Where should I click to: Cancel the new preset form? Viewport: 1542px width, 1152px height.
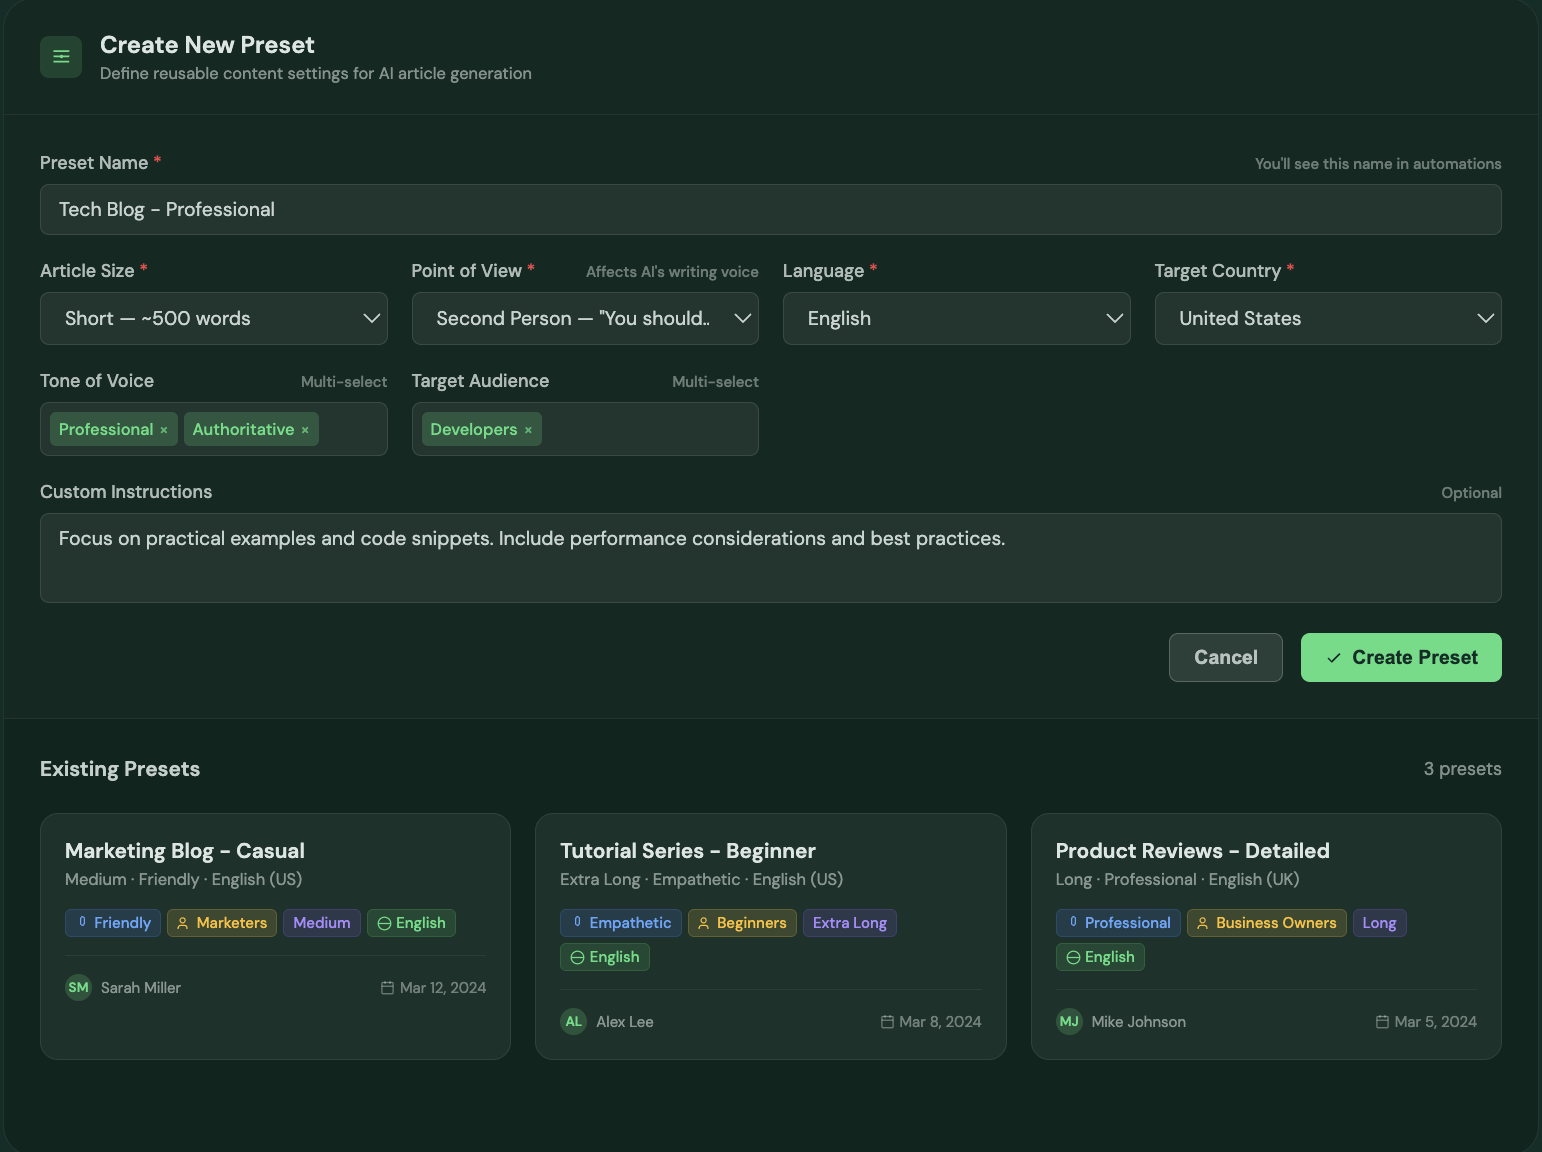click(1225, 658)
